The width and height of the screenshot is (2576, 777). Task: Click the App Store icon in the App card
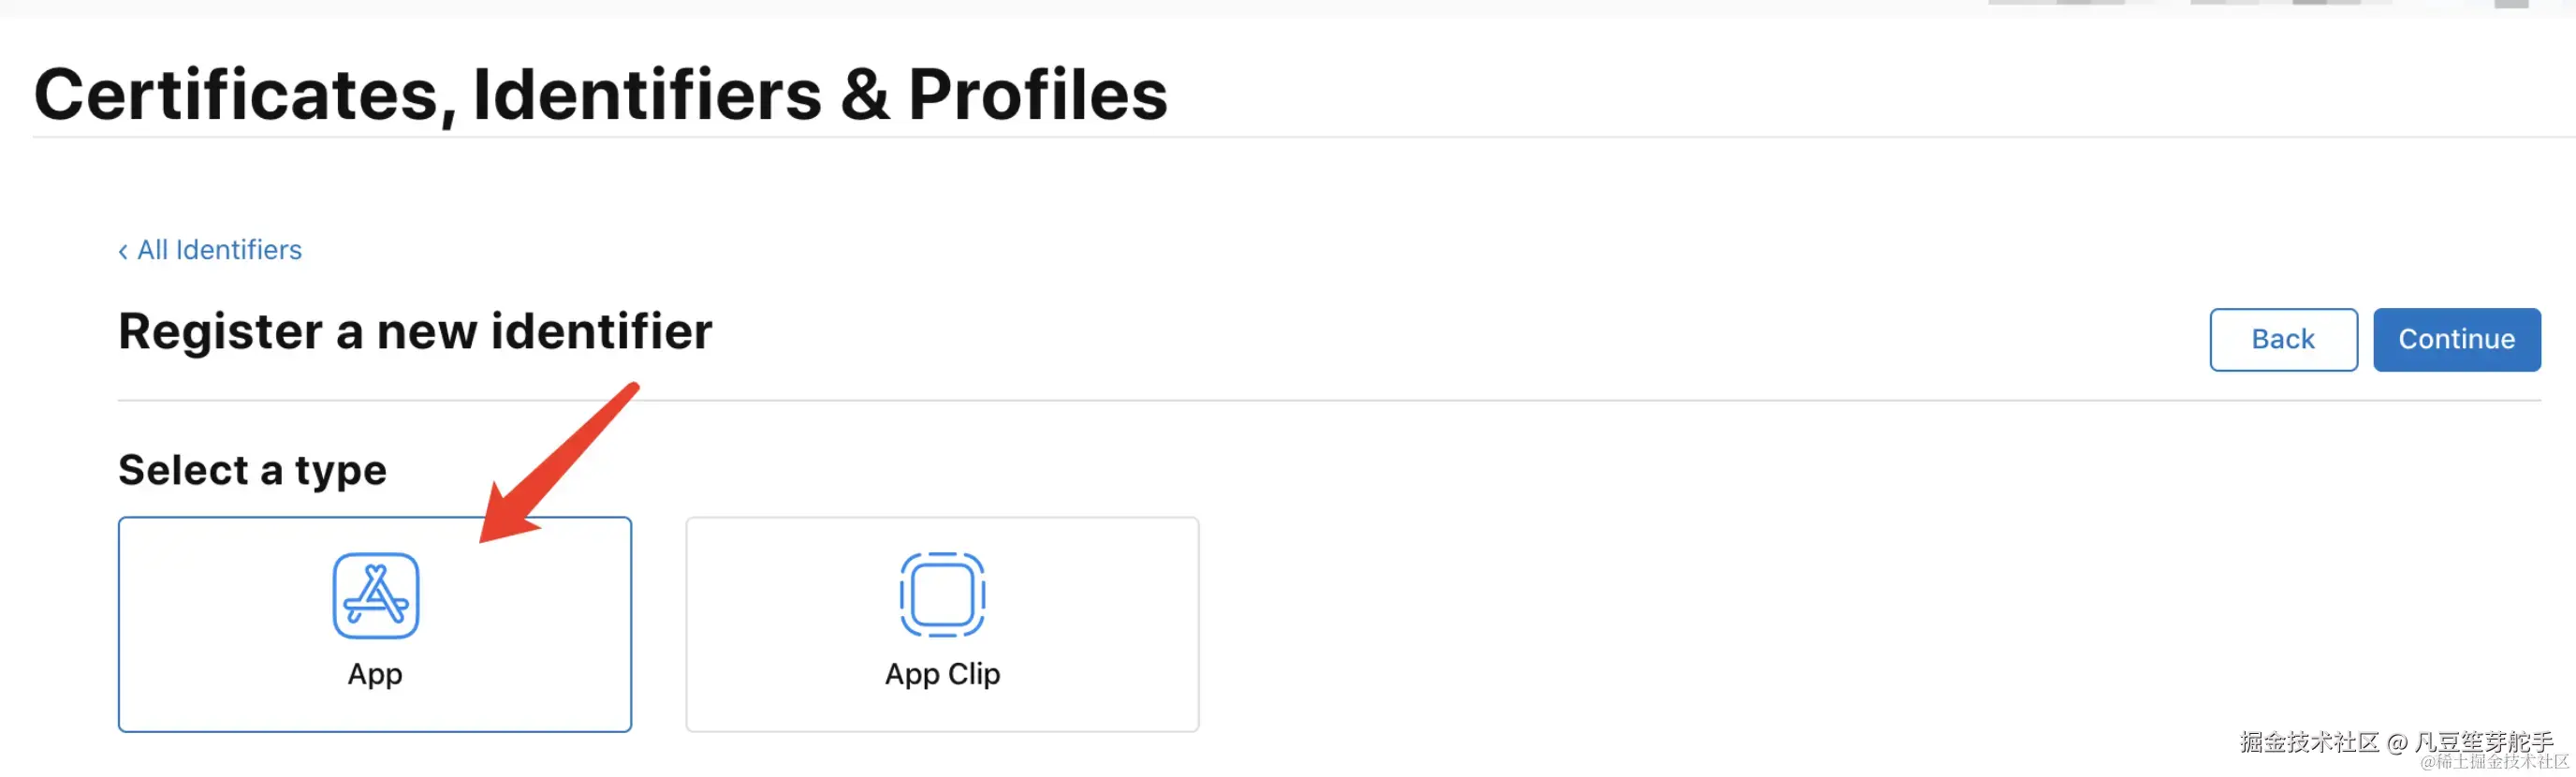click(375, 596)
